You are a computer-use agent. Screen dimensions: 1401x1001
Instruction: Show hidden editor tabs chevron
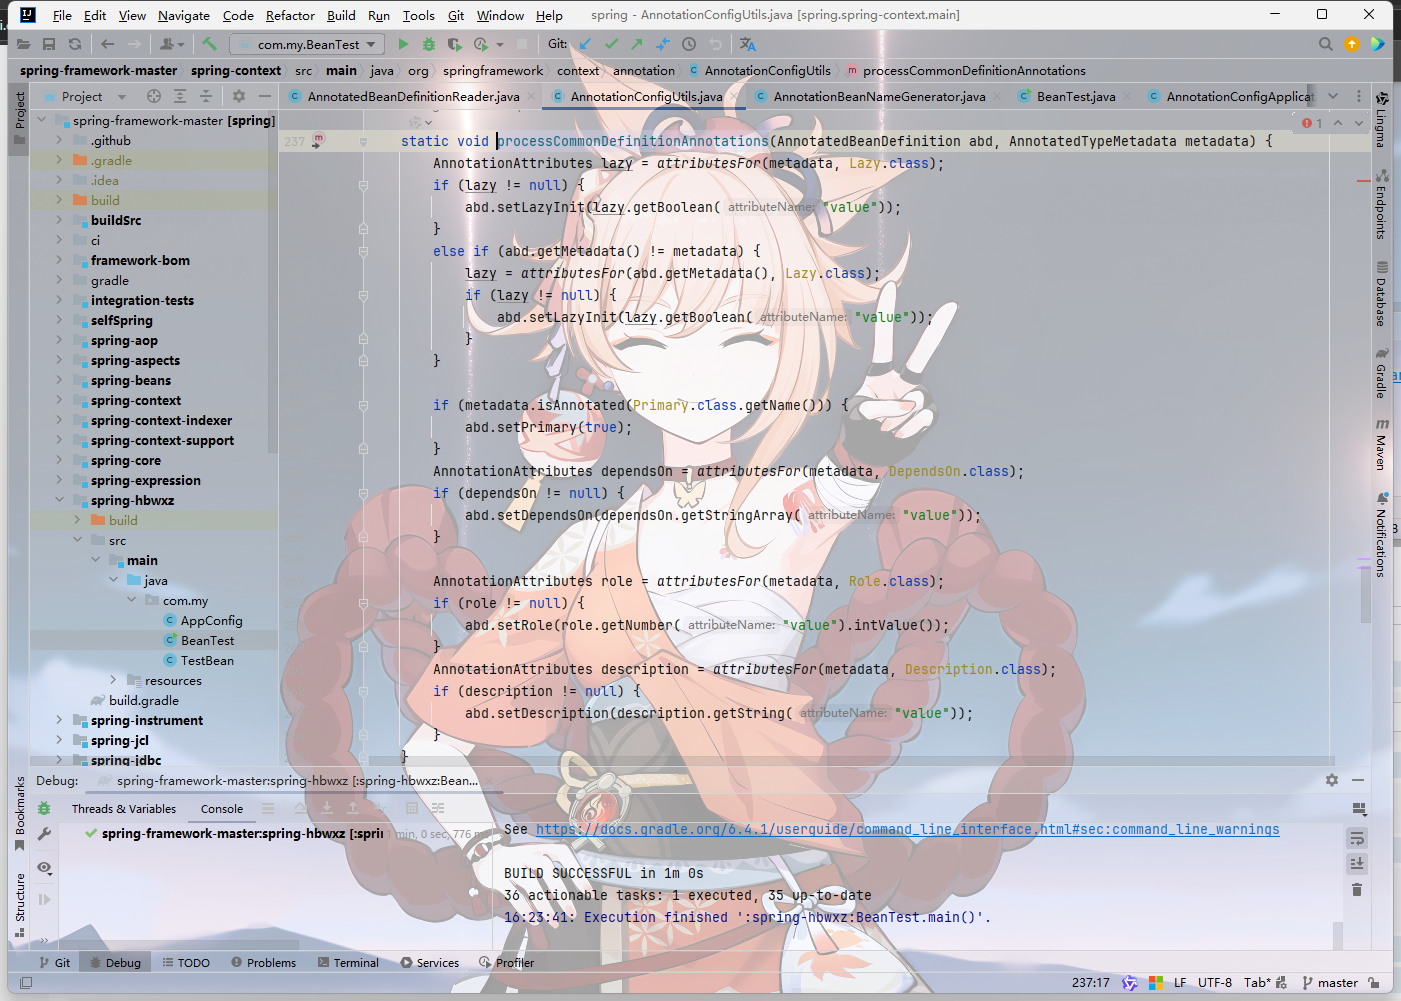pos(1333,96)
